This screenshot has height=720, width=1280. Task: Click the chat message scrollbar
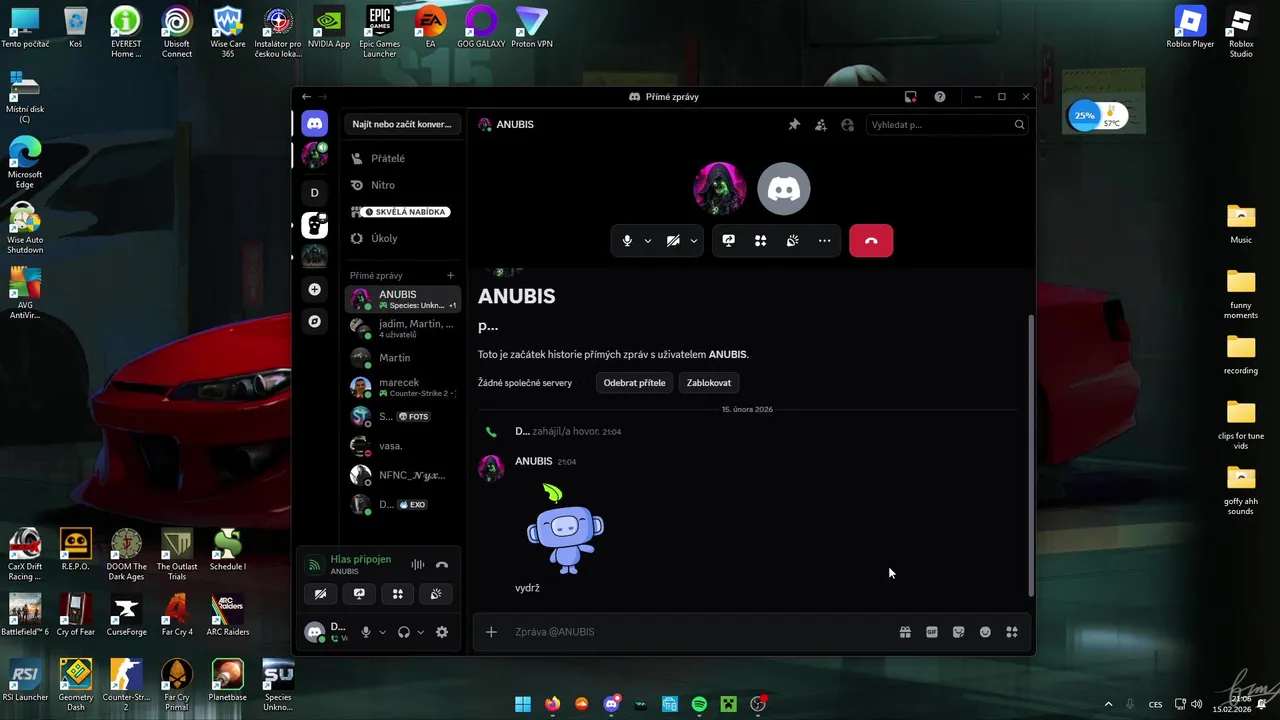pos(1030,455)
